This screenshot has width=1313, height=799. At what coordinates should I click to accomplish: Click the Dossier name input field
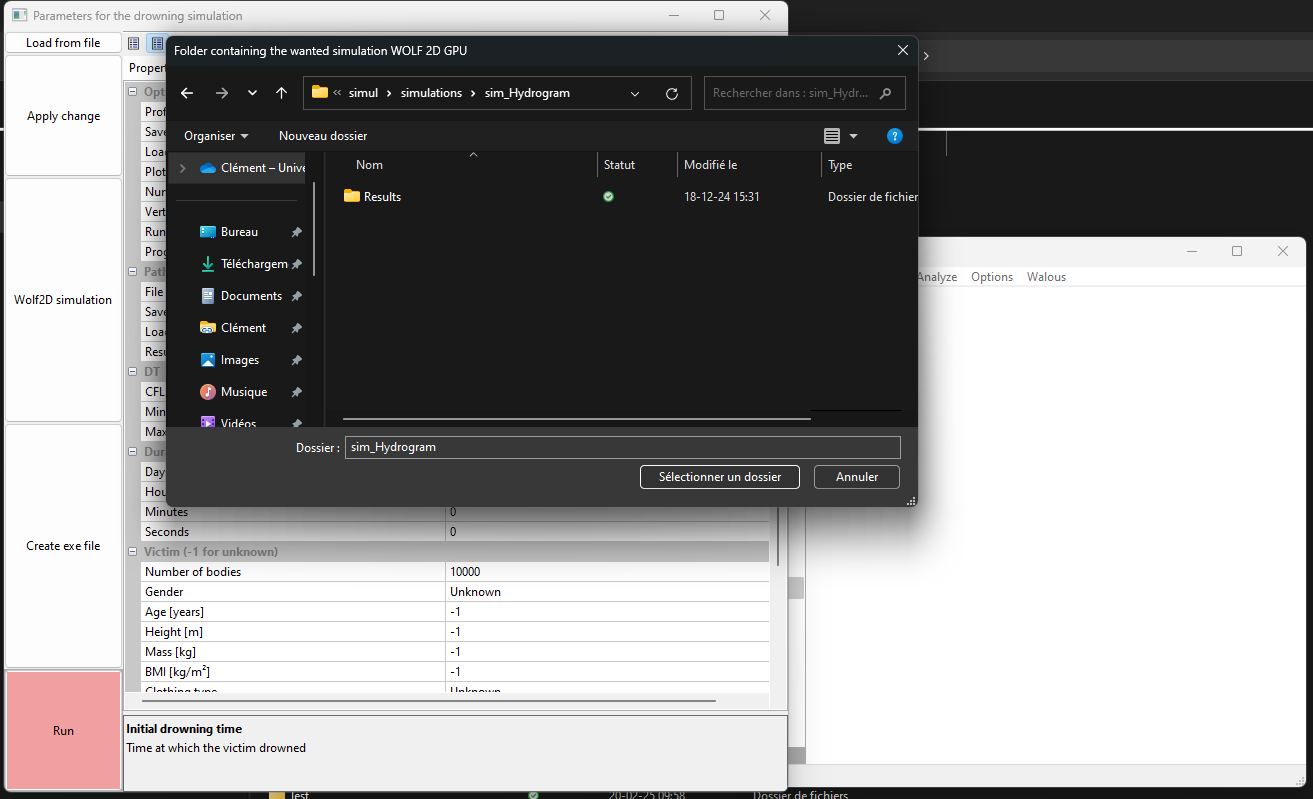point(622,447)
